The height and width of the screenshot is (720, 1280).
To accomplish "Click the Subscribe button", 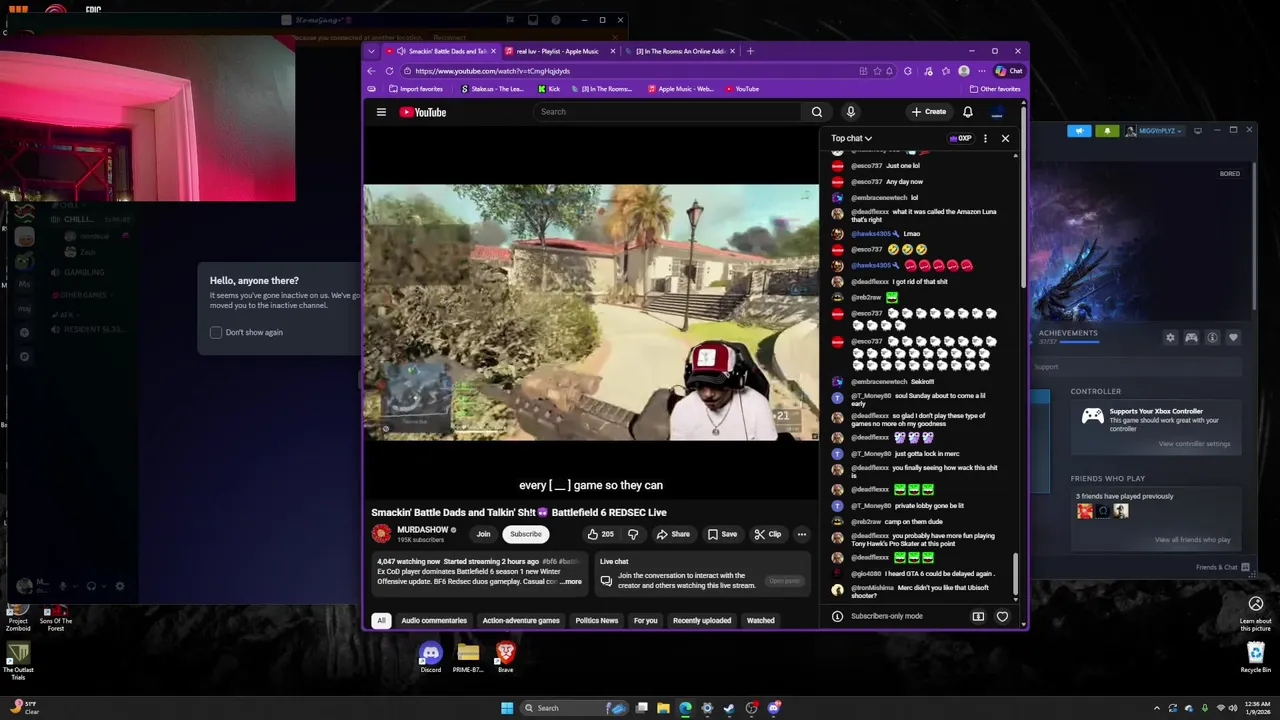I will [526, 534].
